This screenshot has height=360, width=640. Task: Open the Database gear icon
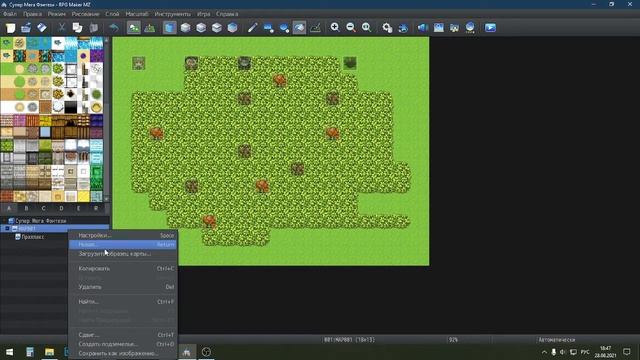tap(387, 28)
